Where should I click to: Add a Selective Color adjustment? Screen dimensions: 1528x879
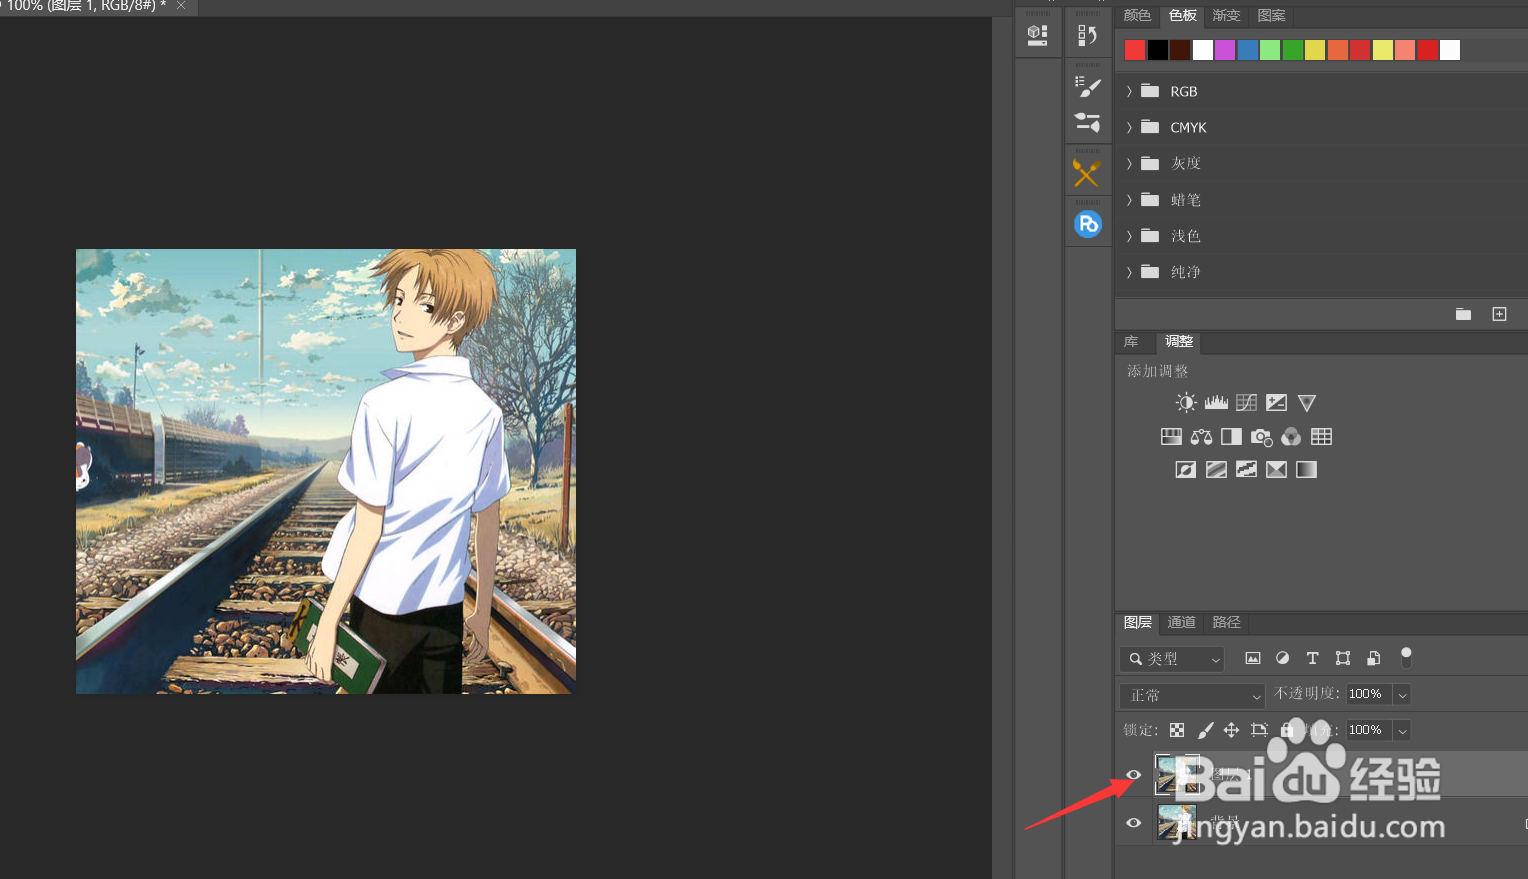pos(1276,469)
